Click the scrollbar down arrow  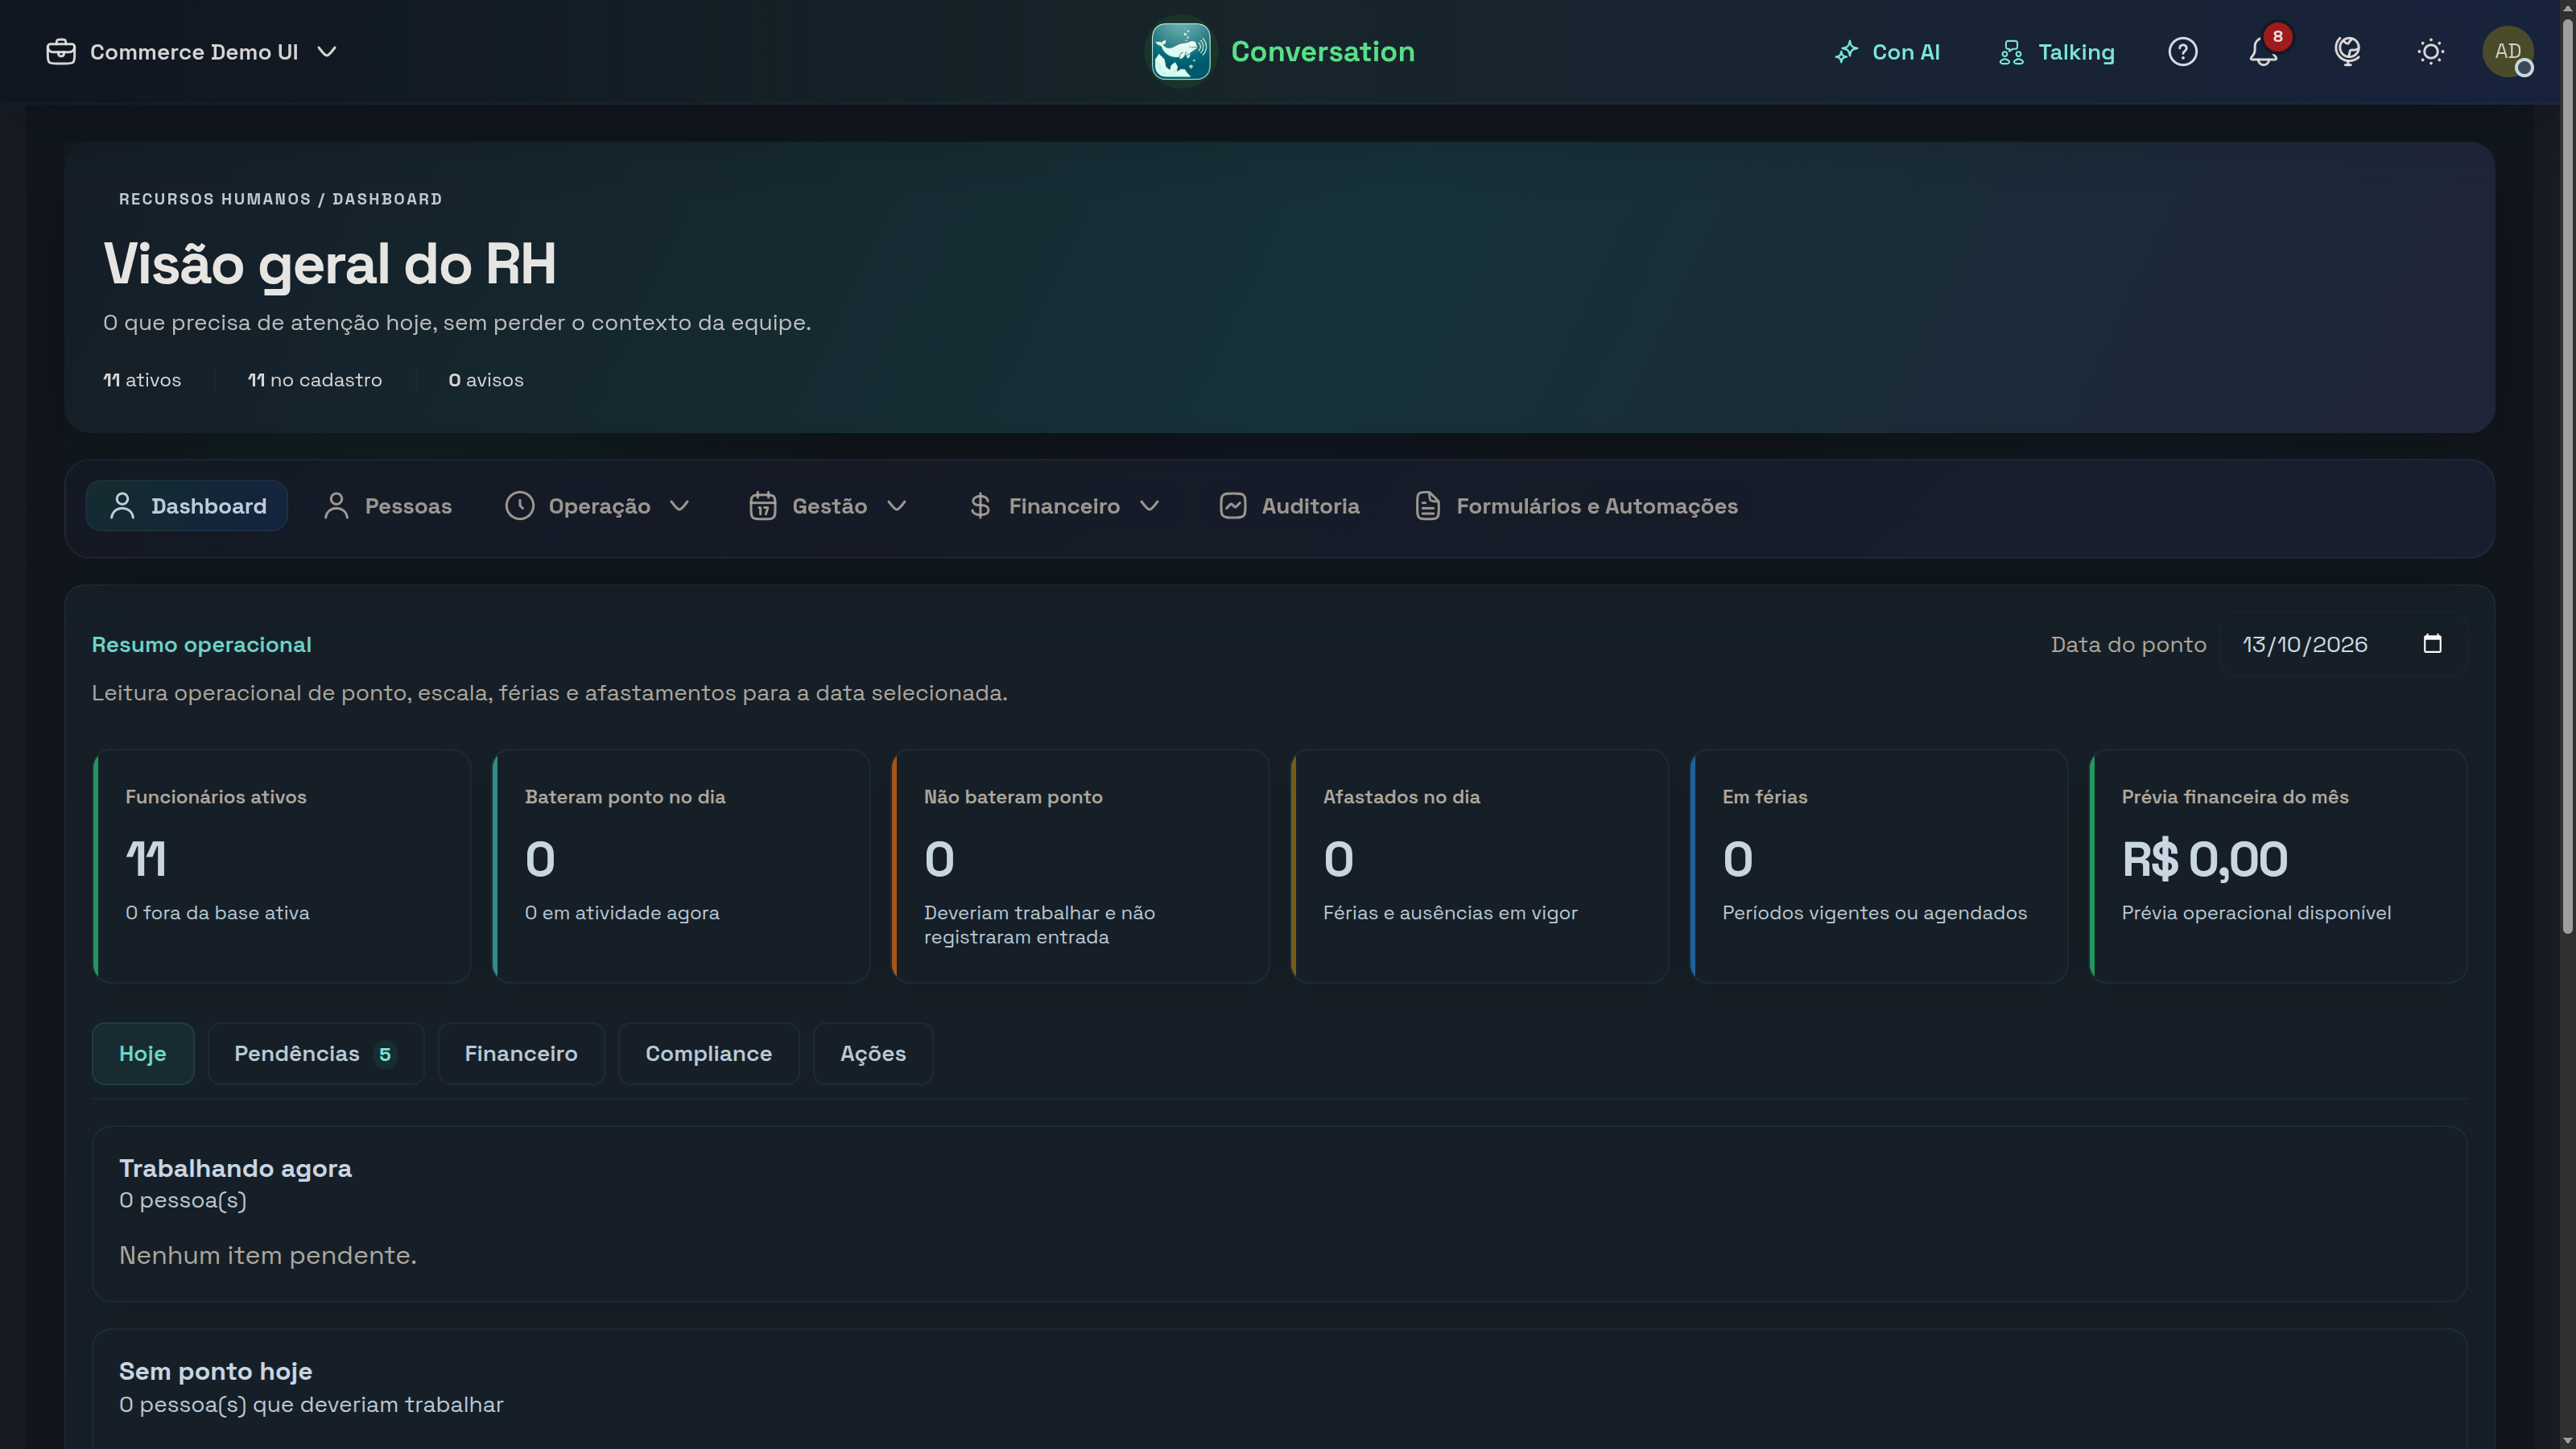[x=2567, y=1440]
